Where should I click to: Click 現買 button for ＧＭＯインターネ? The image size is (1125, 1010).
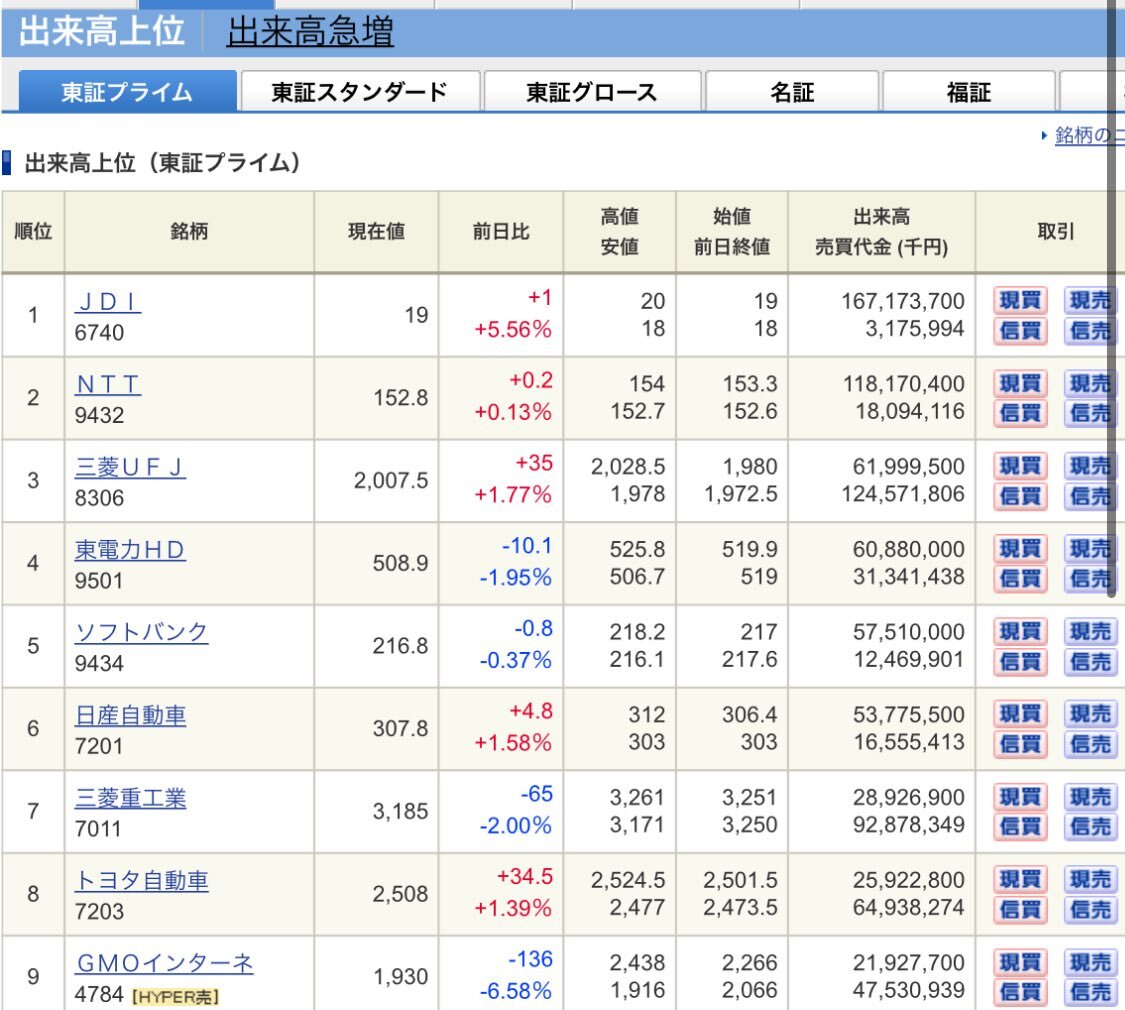(x=1020, y=962)
